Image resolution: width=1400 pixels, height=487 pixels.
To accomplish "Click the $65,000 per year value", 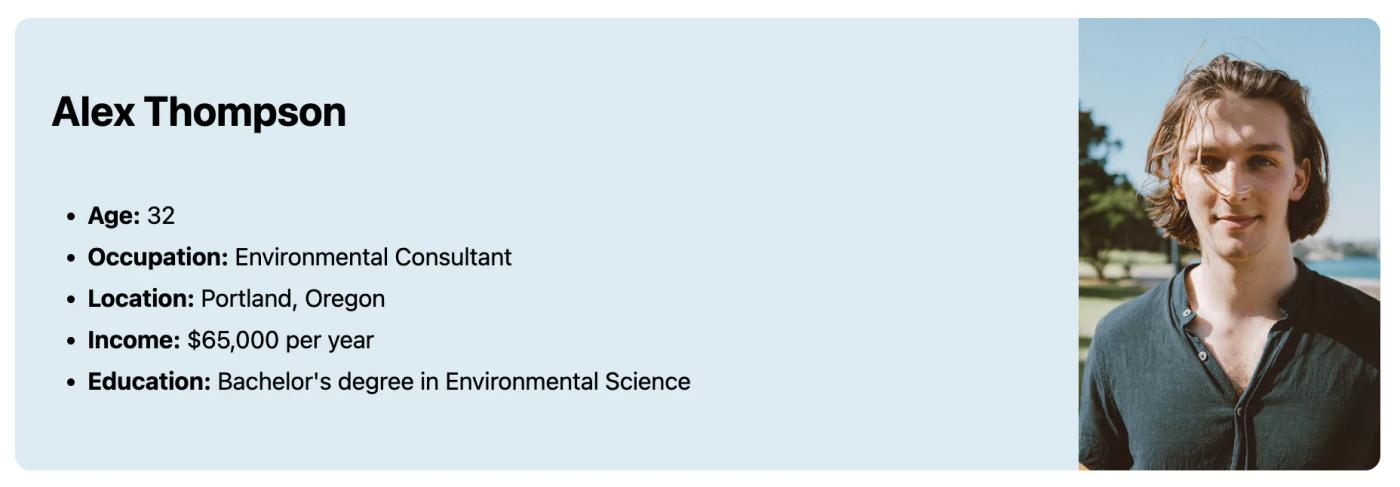I will click(281, 340).
